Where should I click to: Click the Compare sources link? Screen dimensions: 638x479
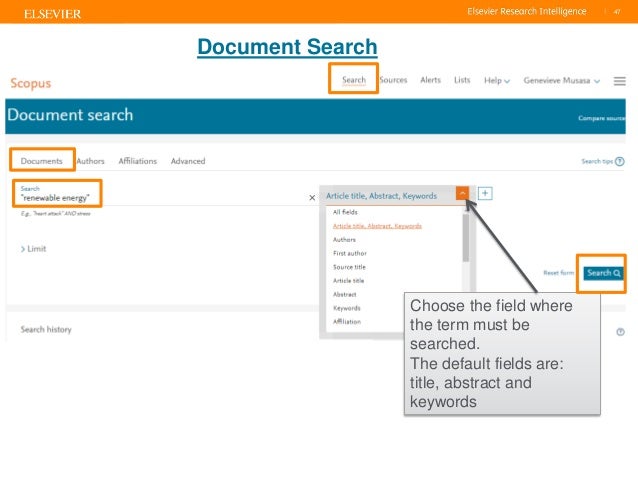click(601, 118)
